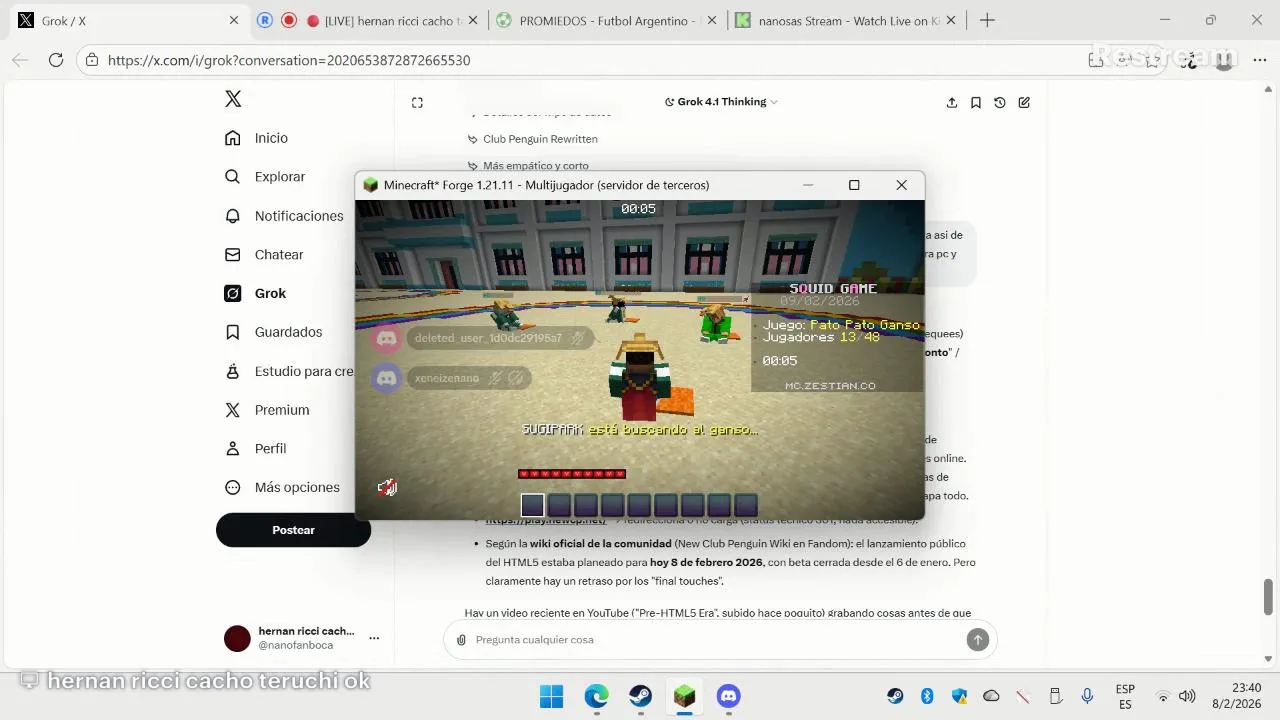Viewport: 1280px width, 720px height.
Task: Click the browser address bar URL
Action: (x=289, y=60)
